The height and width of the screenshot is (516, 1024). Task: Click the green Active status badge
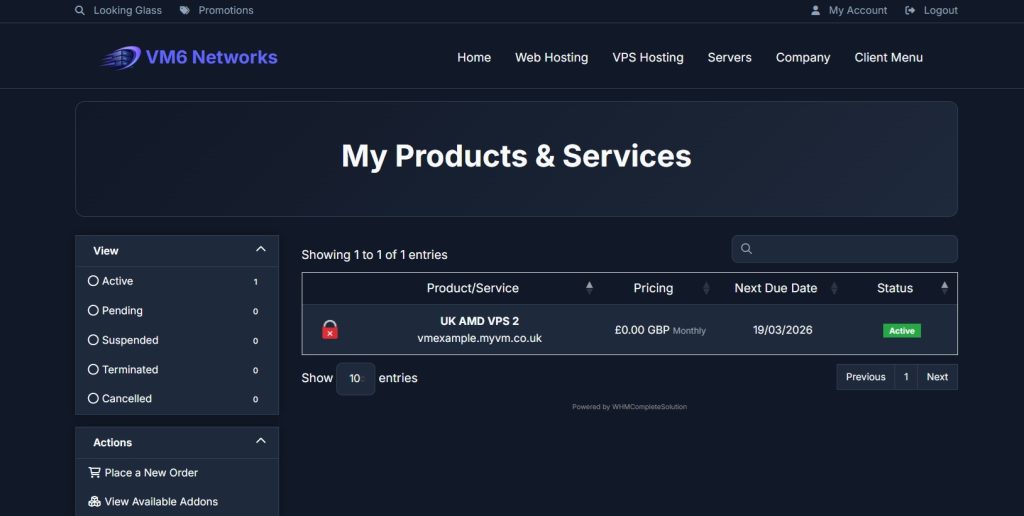(x=901, y=330)
